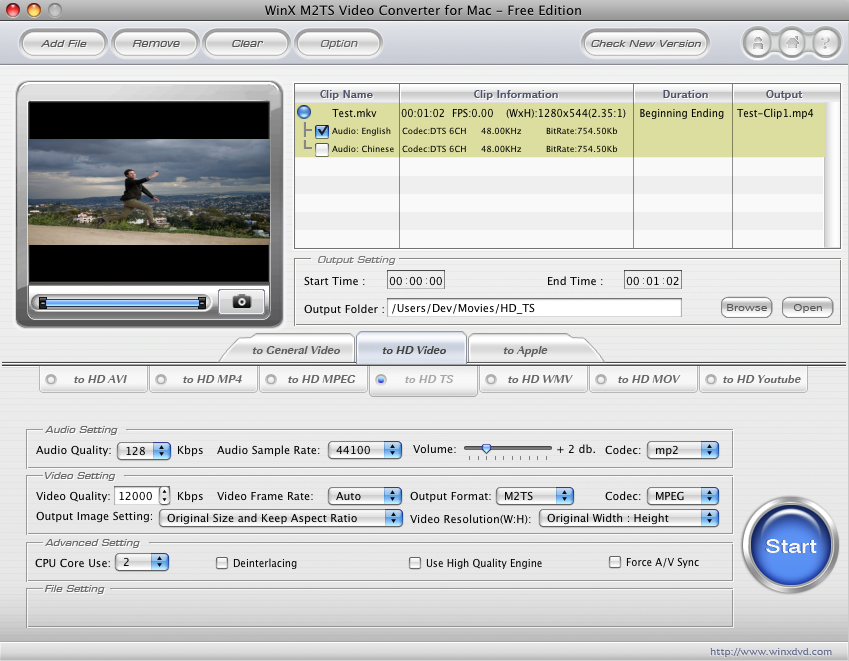
Task: Choose the to HD WMV format
Action: click(x=533, y=379)
